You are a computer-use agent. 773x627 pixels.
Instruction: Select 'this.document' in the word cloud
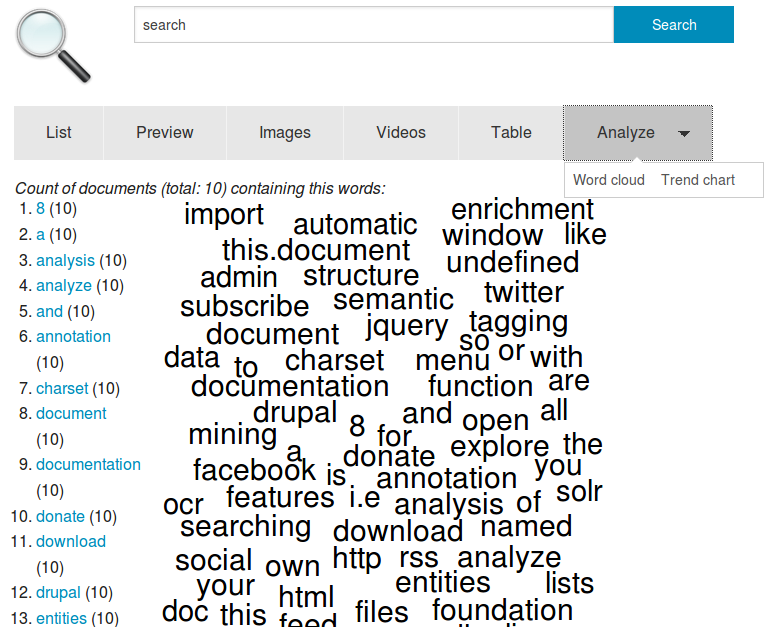pyautogui.click(x=316, y=250)
